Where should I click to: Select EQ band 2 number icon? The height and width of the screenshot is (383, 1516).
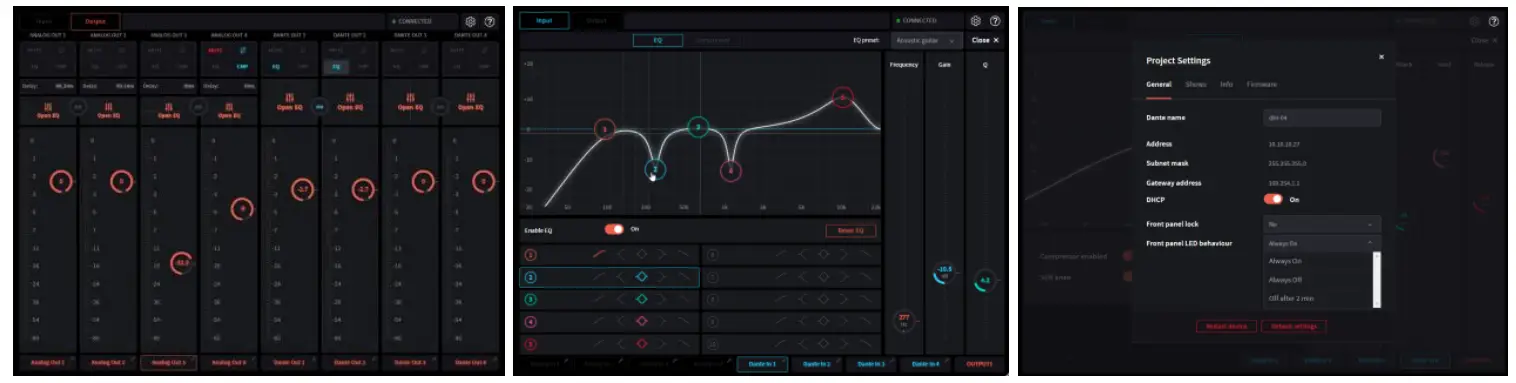[531, 278]
